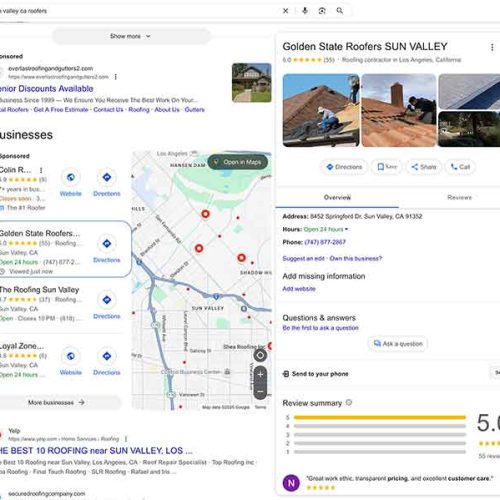The image size is (500, 500).
Task: Open the About Us sitelink
Action: [167, 110]
